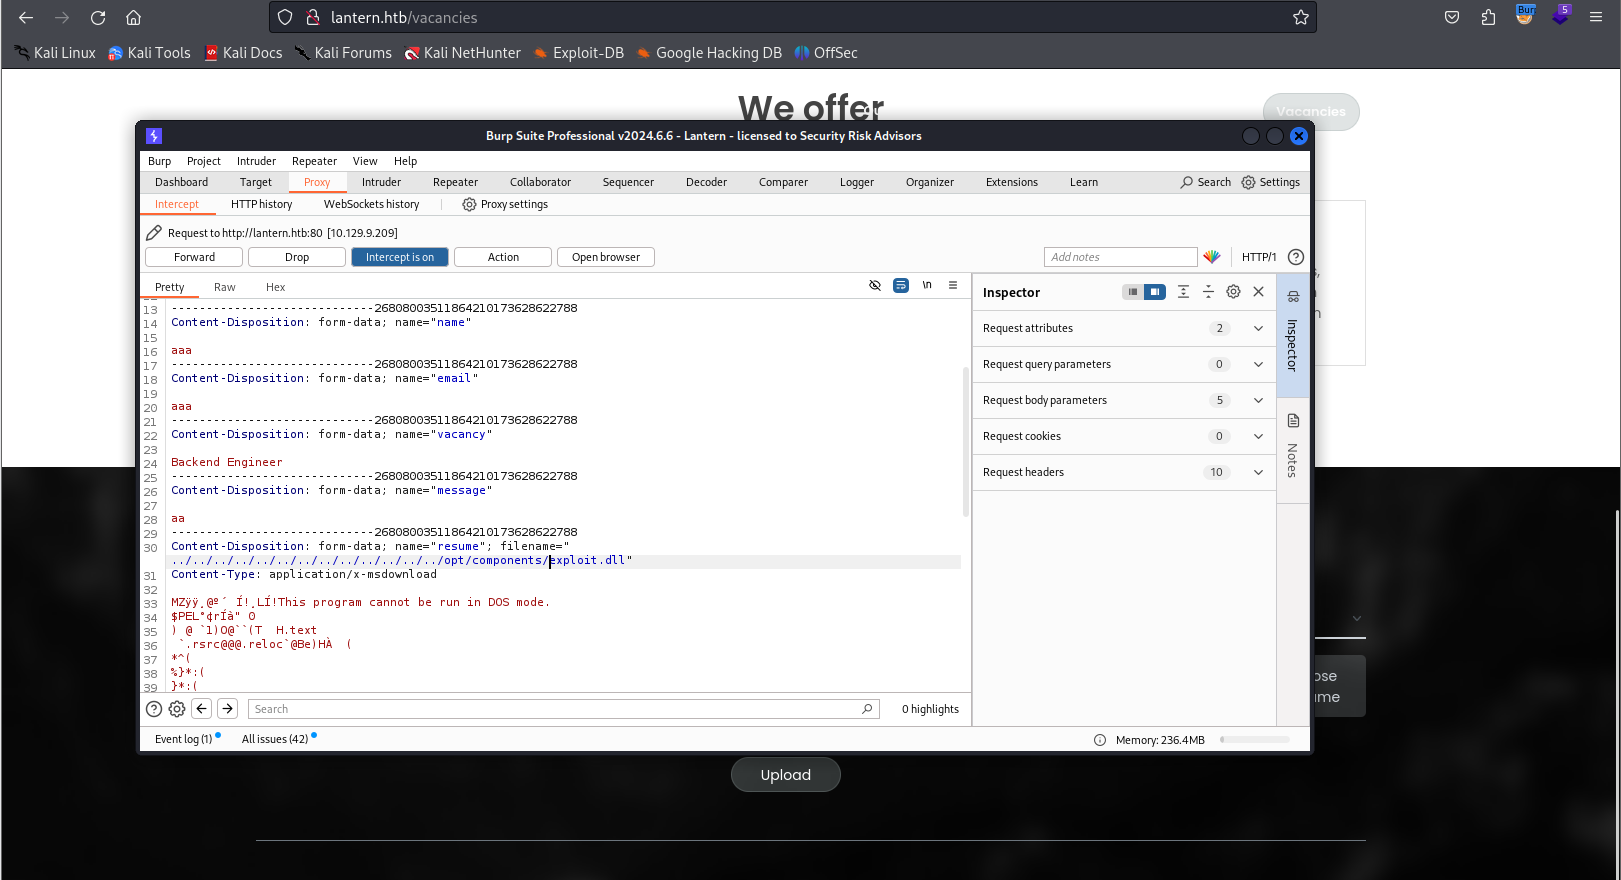The image size is (1621, 880).
Task: Click the Add notes field
Action: [1120, 257]
